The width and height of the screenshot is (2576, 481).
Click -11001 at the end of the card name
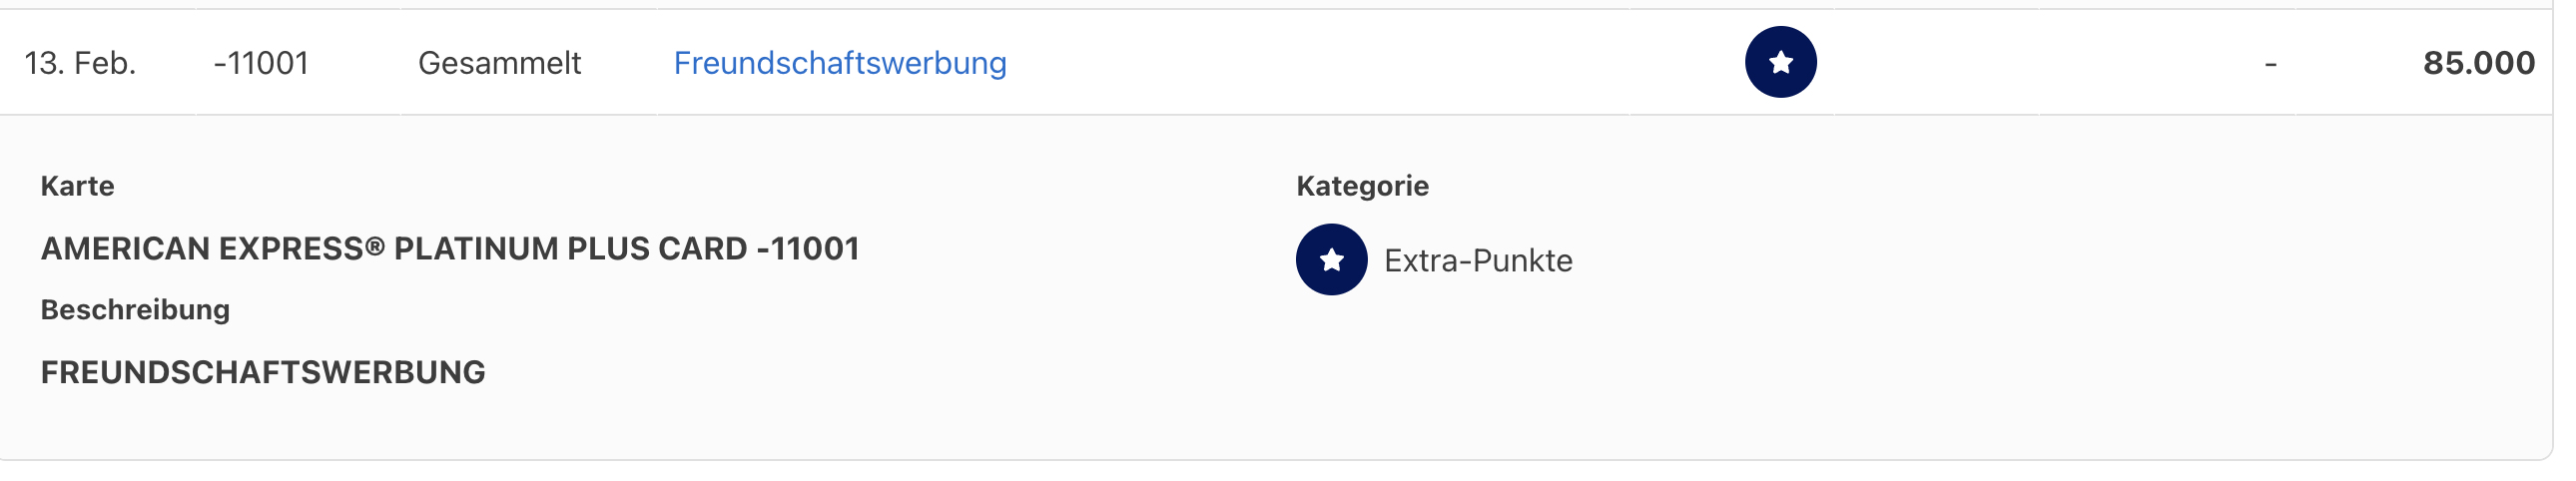click(808, 249)
